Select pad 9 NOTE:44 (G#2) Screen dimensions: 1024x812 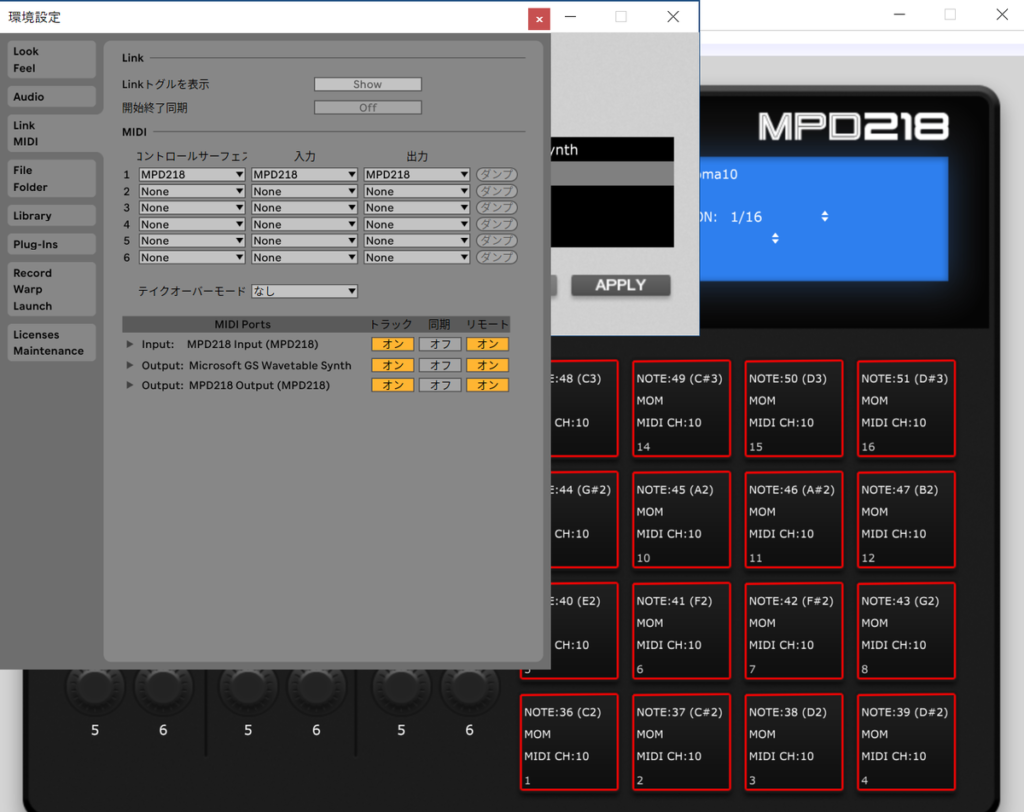pos(584,519)
